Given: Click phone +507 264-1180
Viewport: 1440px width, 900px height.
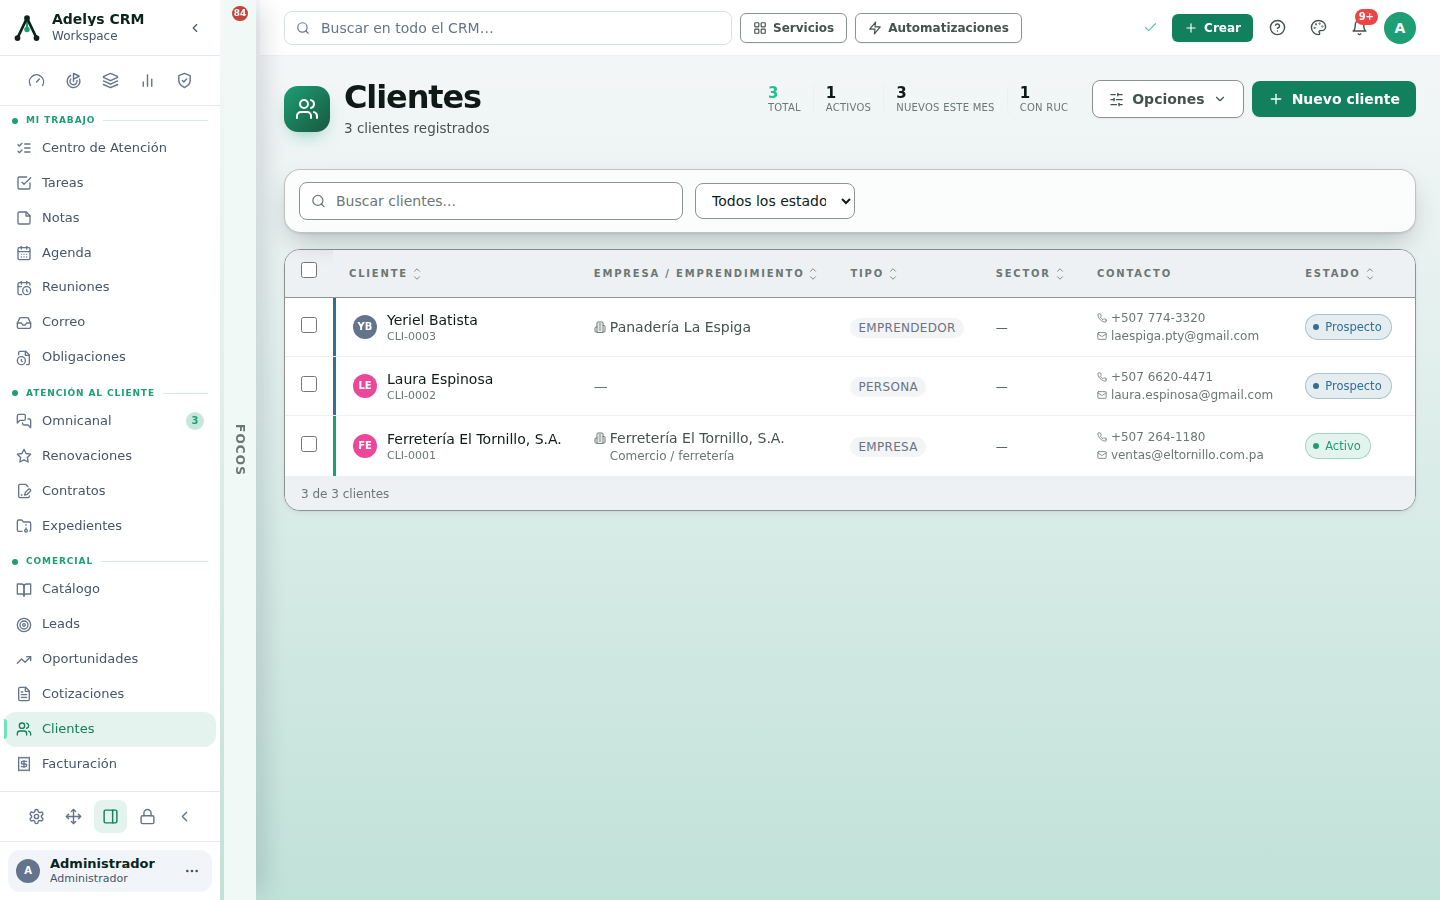Looking at the screenshot, I should 1158,437.
